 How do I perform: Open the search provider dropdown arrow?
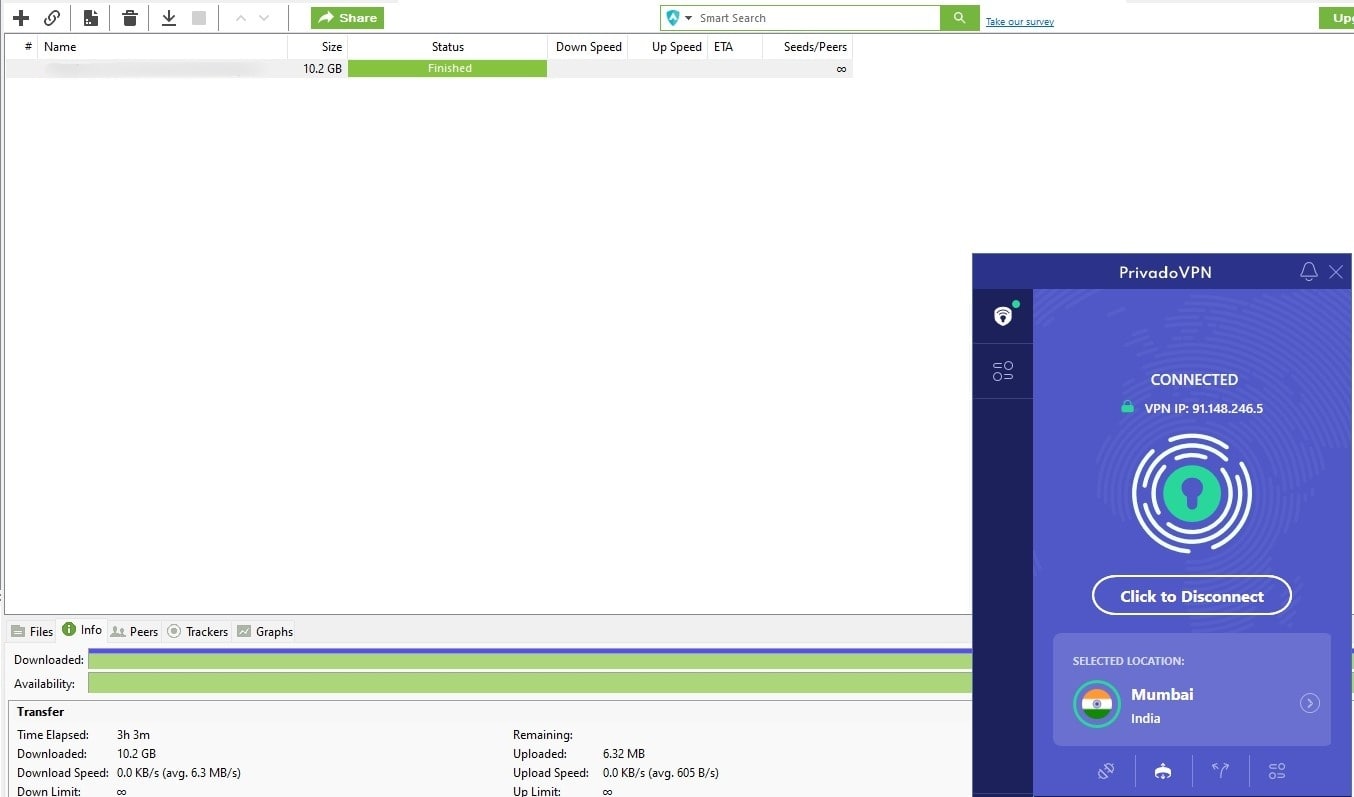point(689,18)
